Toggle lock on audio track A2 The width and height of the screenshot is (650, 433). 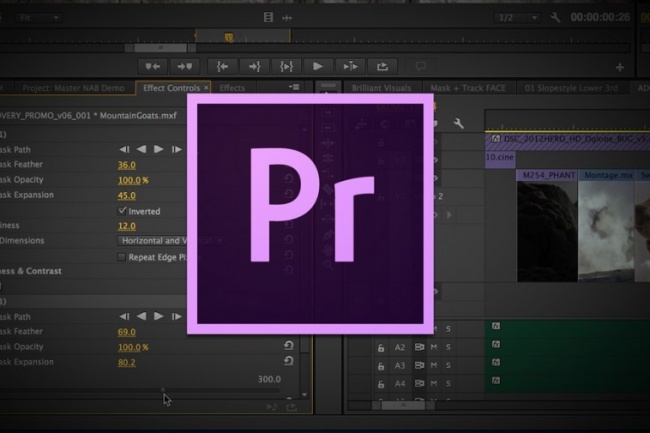tap(381, 348)
